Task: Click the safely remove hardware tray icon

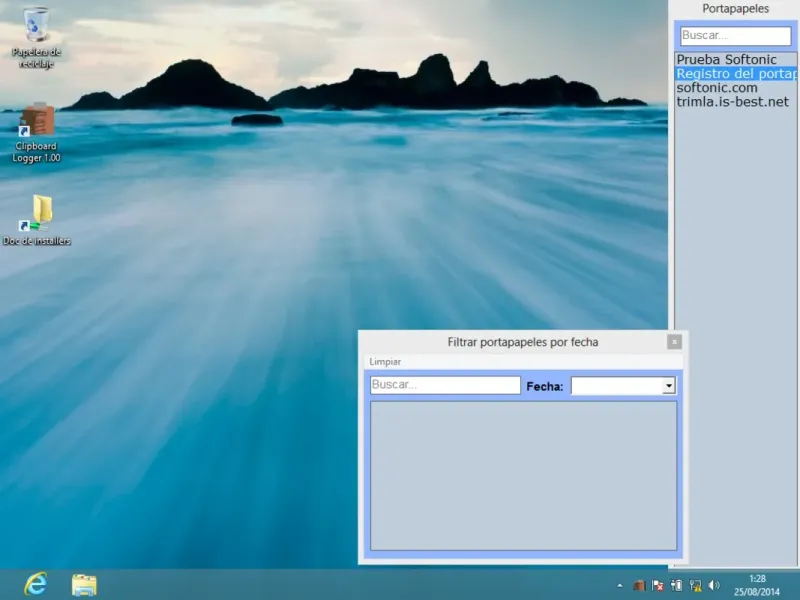Action: [x=676, y=585]
